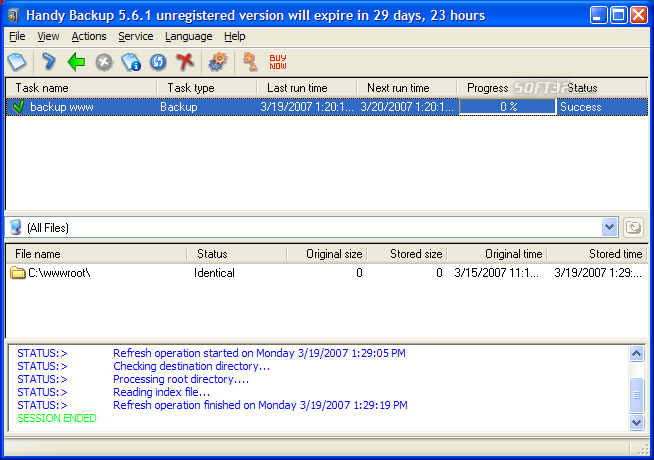
Task: Sort by Stored time column
Action: point(597,254)
